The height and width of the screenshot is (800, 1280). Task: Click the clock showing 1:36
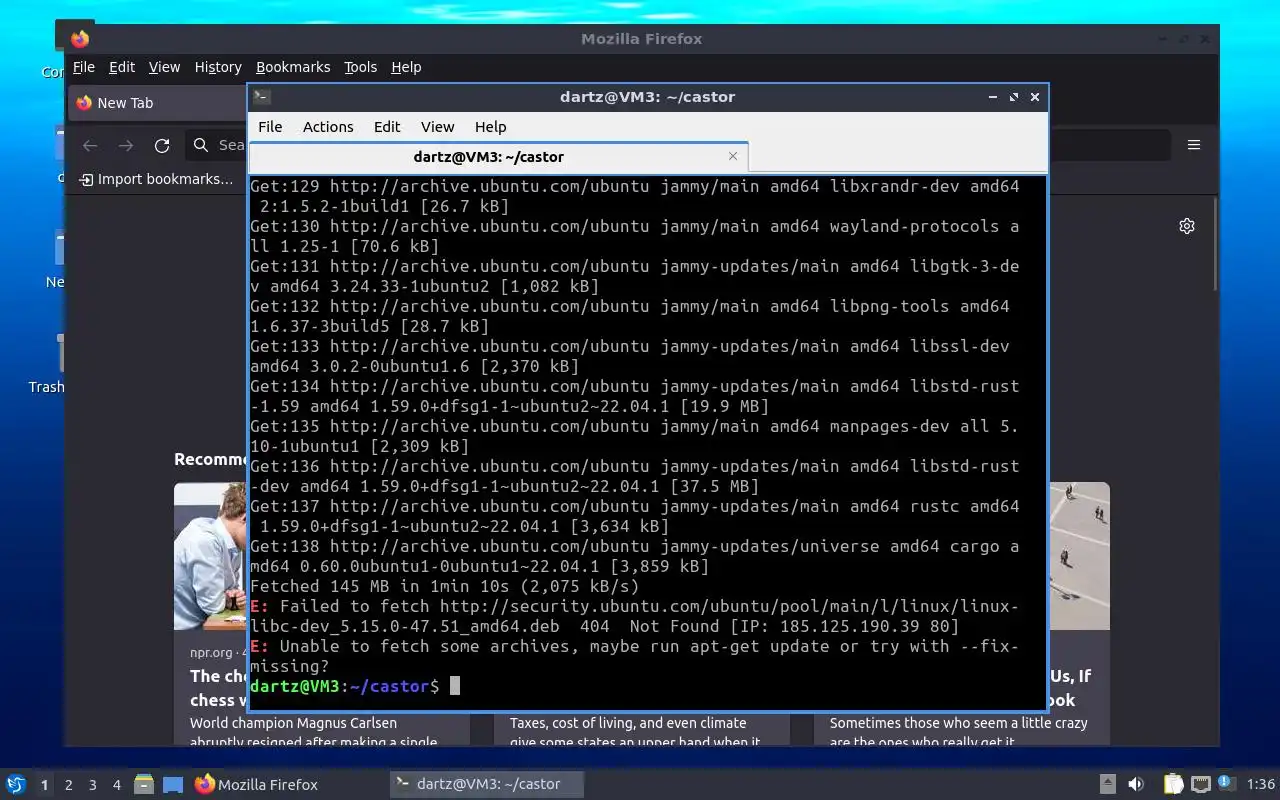[1261, 784]
